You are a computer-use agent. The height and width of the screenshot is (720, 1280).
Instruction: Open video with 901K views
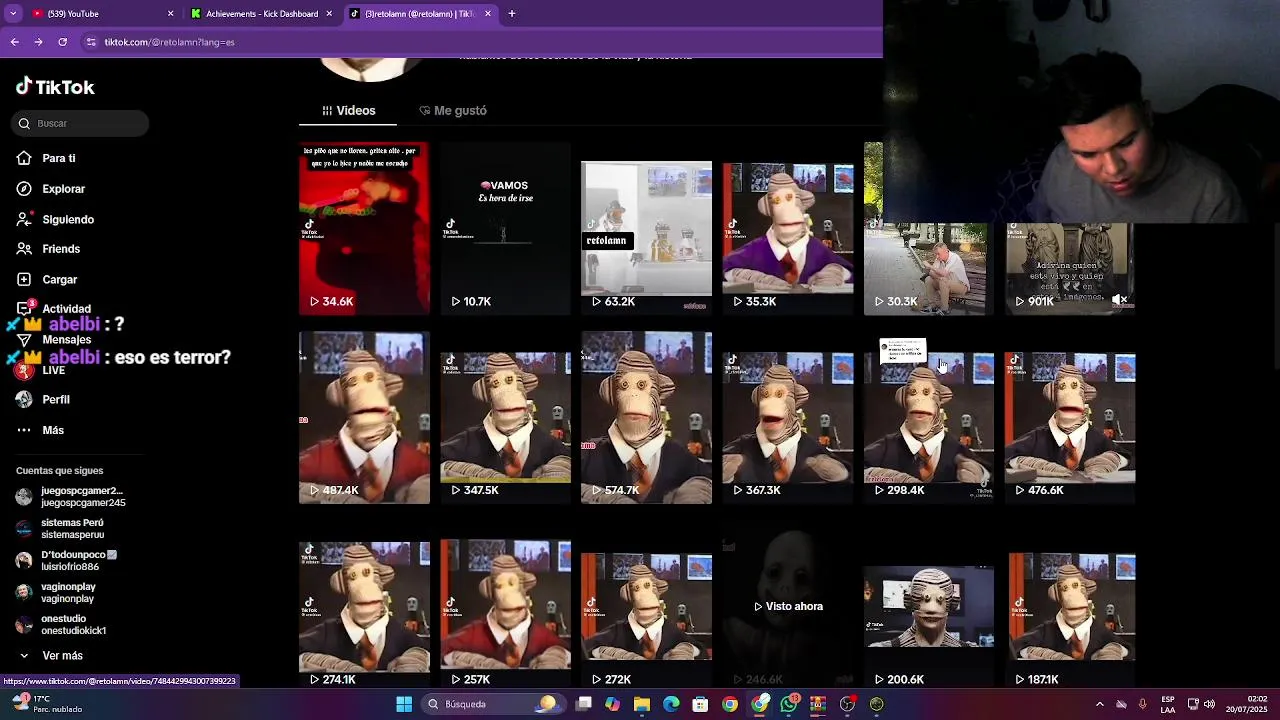tap(1070, 268)
